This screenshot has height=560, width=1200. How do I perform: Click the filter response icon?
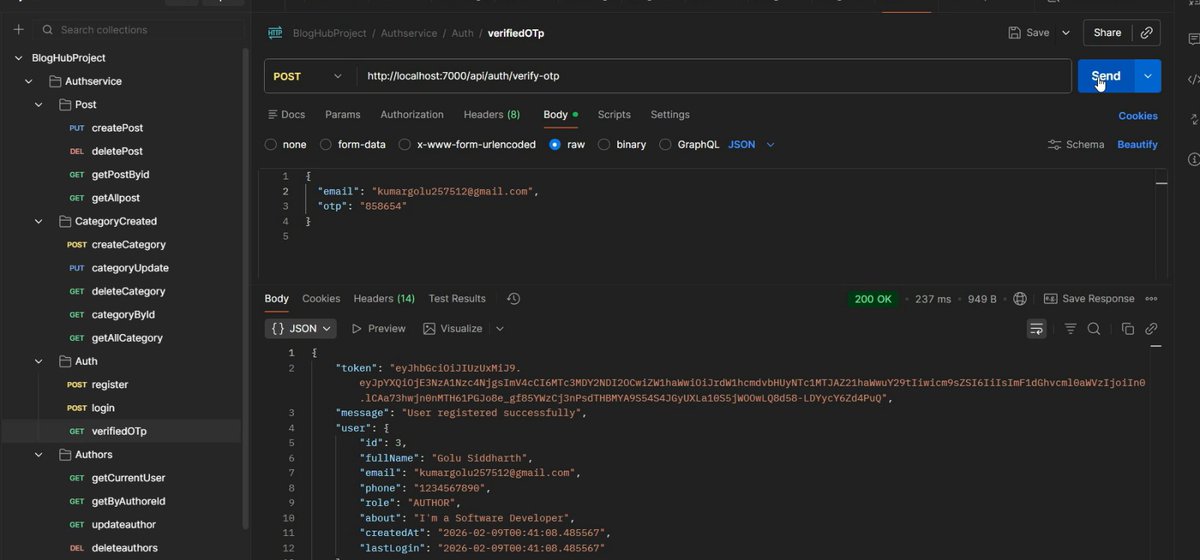click(x=1070, y=329)
